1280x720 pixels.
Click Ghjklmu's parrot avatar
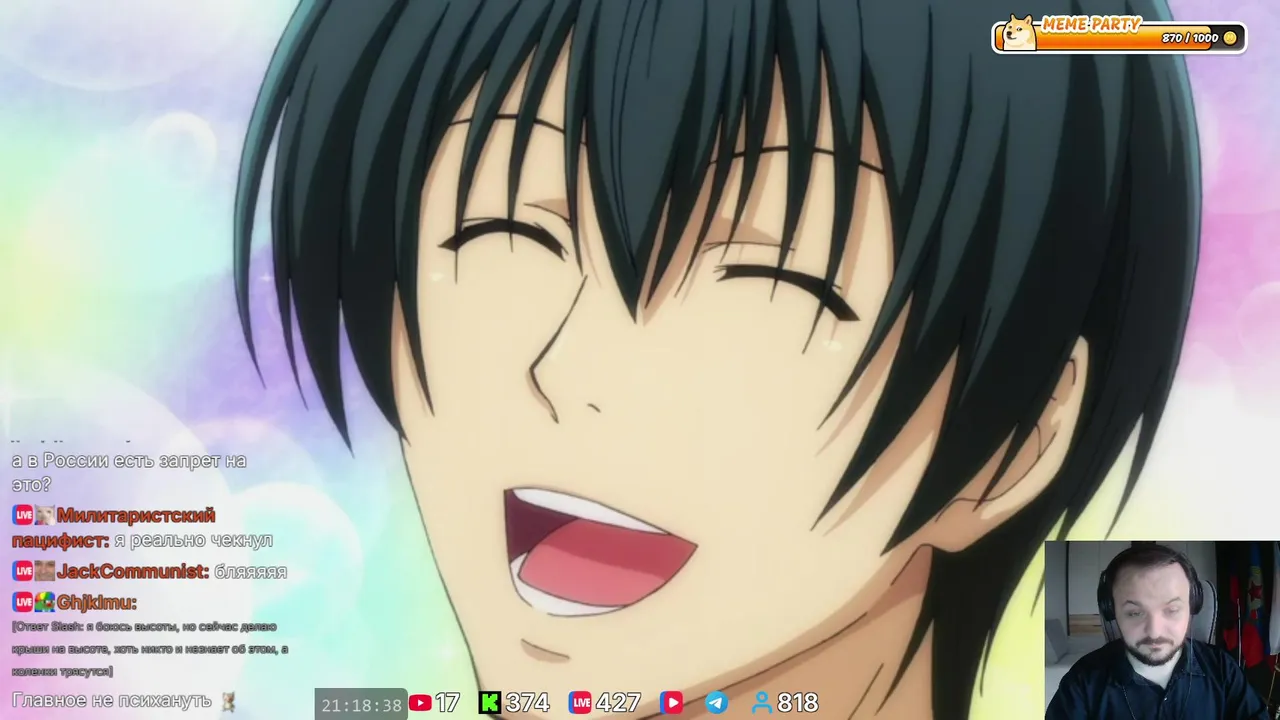pos(45,602)
